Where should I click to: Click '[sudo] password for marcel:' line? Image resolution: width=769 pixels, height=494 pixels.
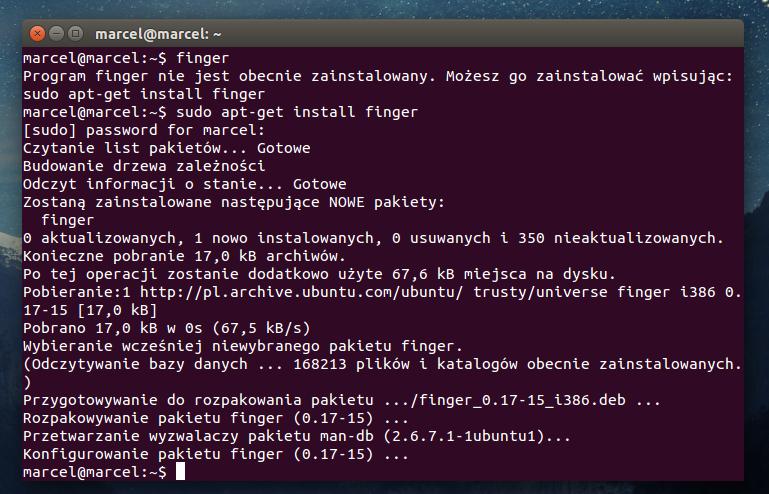point(144,130)
